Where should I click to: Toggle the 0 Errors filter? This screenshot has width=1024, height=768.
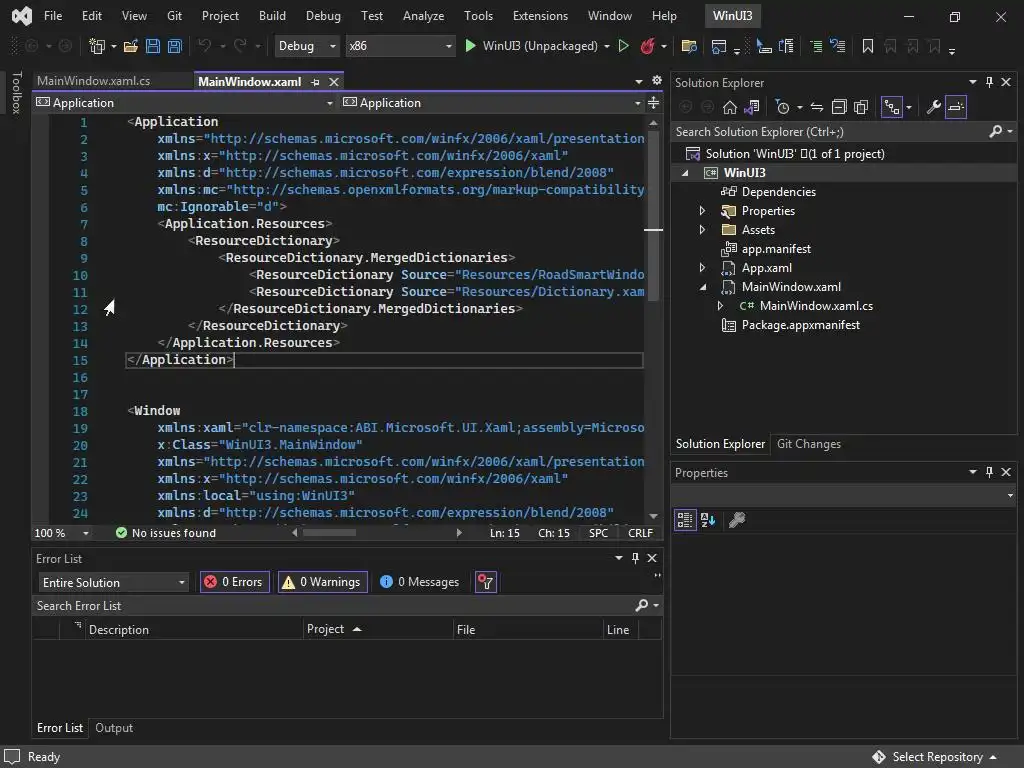[x=234, y=582]
